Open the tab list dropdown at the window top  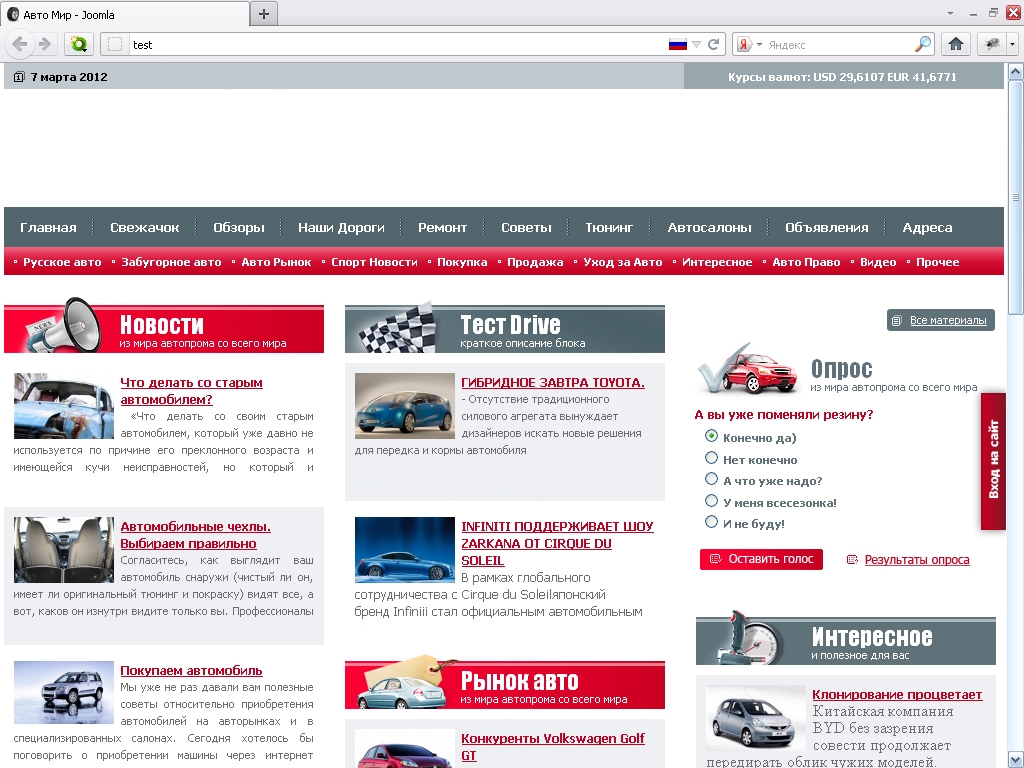tap(950, 13)
